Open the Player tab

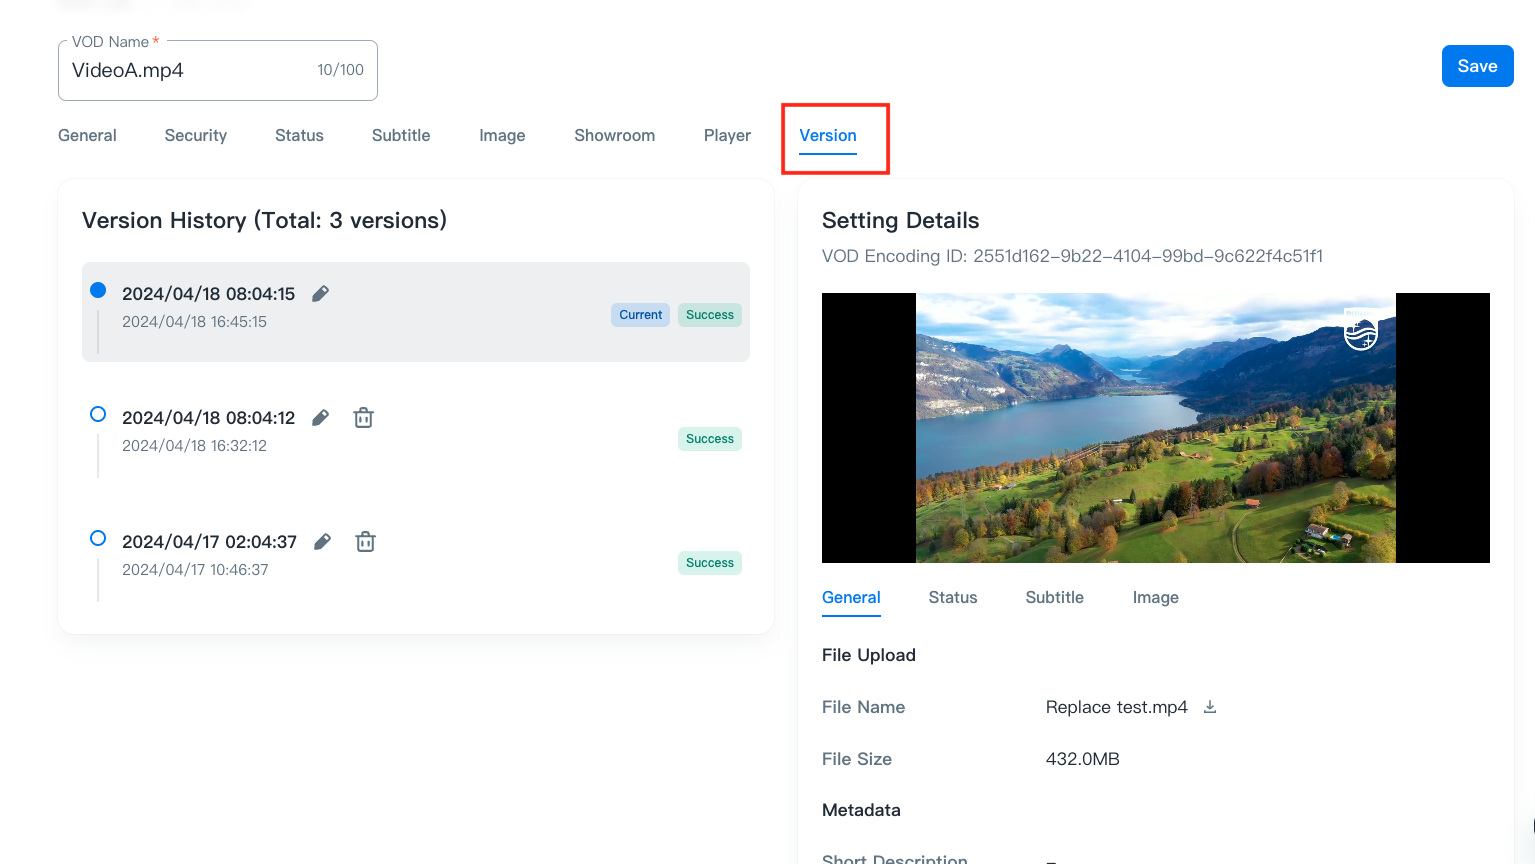point(727,135)
